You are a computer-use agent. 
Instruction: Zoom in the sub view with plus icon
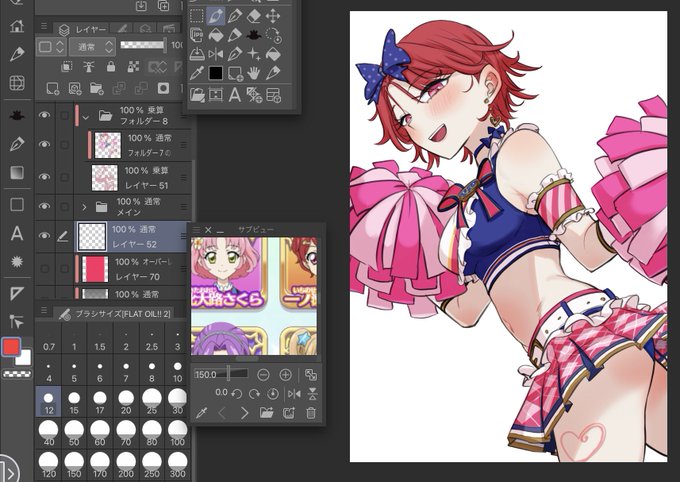click(285, 374)
